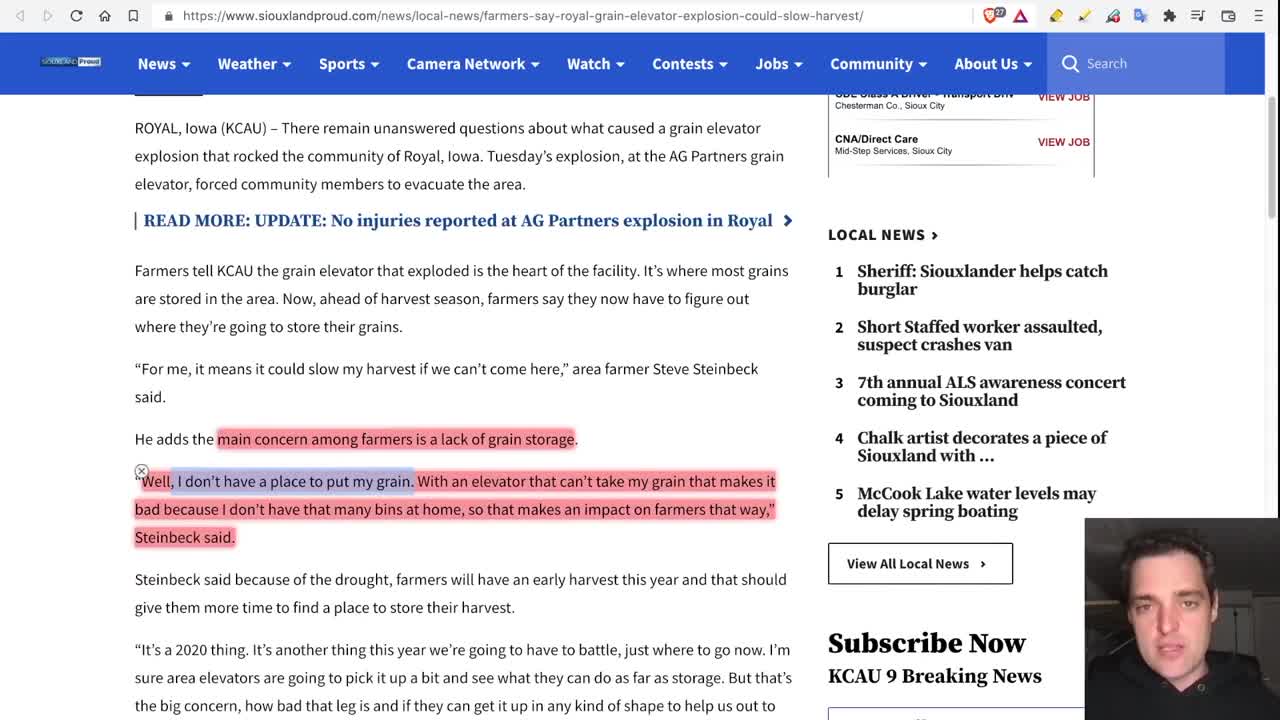Open the browser main menu
Viewport: 1280px width, 720px height.
1258,16
